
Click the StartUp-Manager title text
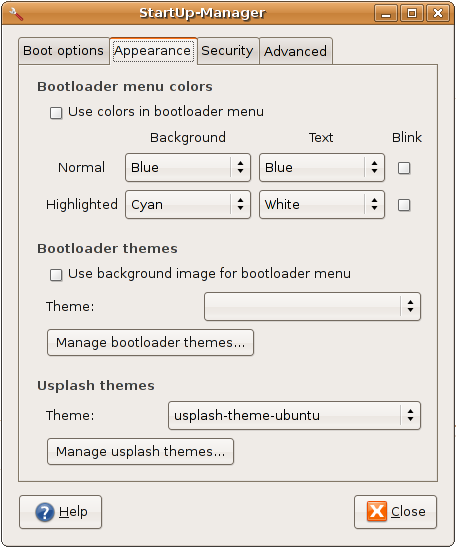[x=203, y=13]
